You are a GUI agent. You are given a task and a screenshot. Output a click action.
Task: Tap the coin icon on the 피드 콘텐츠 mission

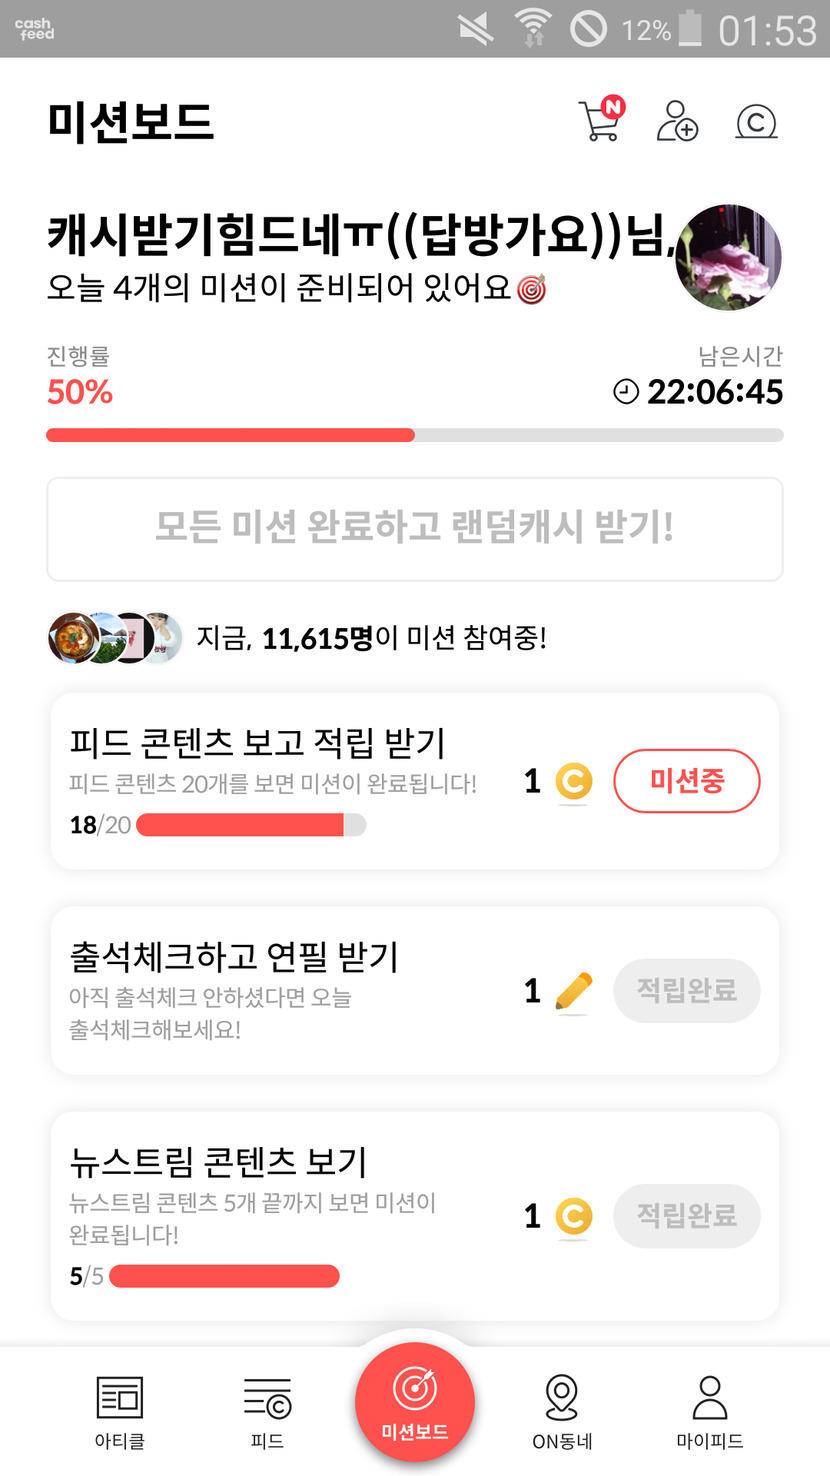pos(573,781)
